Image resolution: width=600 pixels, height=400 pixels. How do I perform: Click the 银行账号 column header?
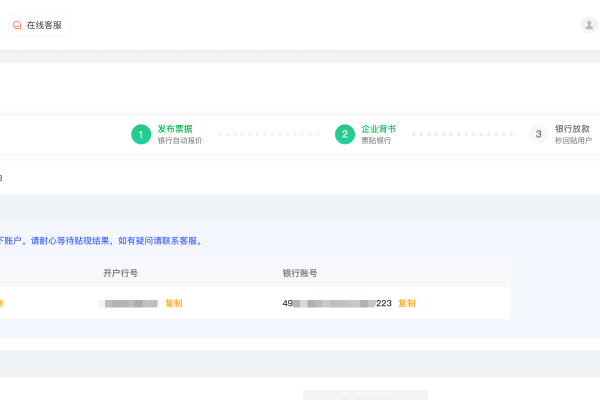(300, 273)
